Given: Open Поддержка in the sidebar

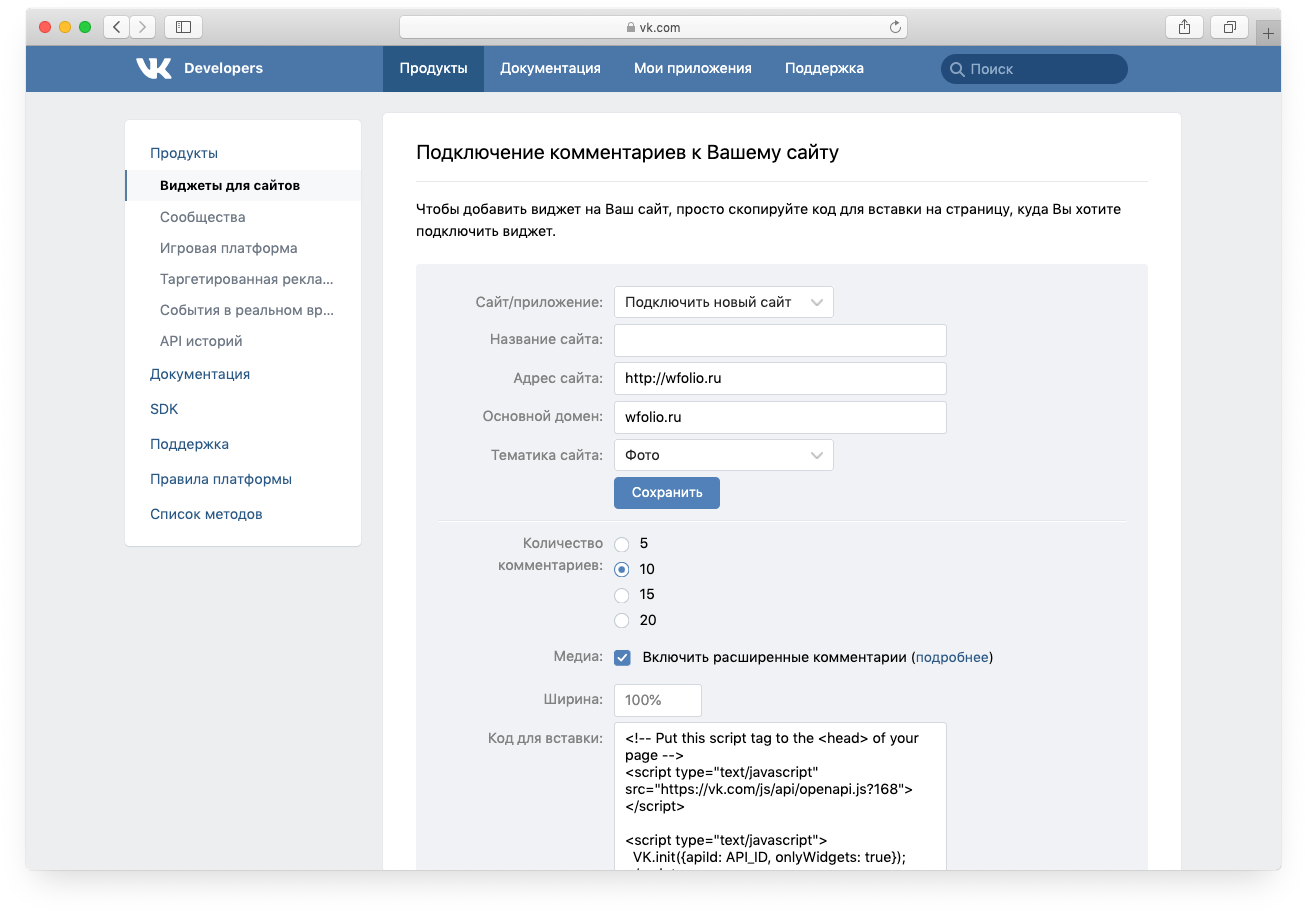Looking at the screenshot, I should click(189, 444).
